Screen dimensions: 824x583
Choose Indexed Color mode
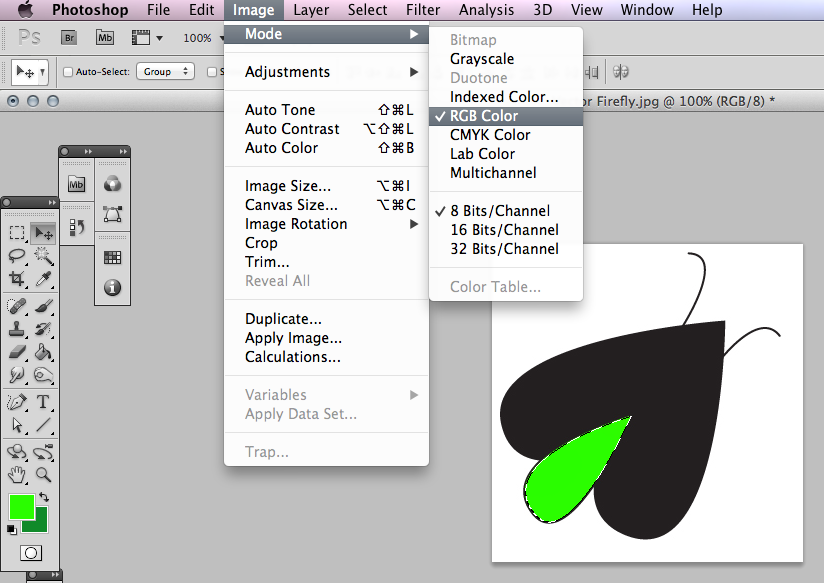506,97
